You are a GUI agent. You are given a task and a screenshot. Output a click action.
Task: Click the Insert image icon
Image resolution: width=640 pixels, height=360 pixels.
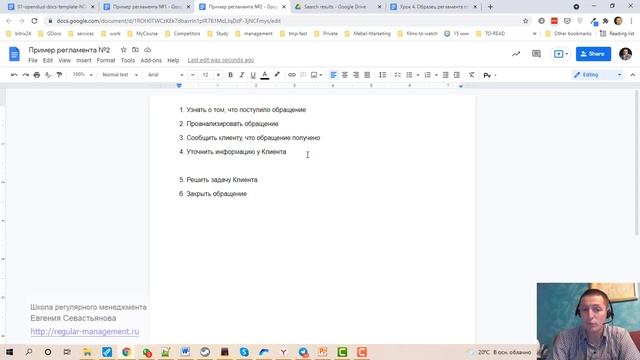[x=314, y=75]
